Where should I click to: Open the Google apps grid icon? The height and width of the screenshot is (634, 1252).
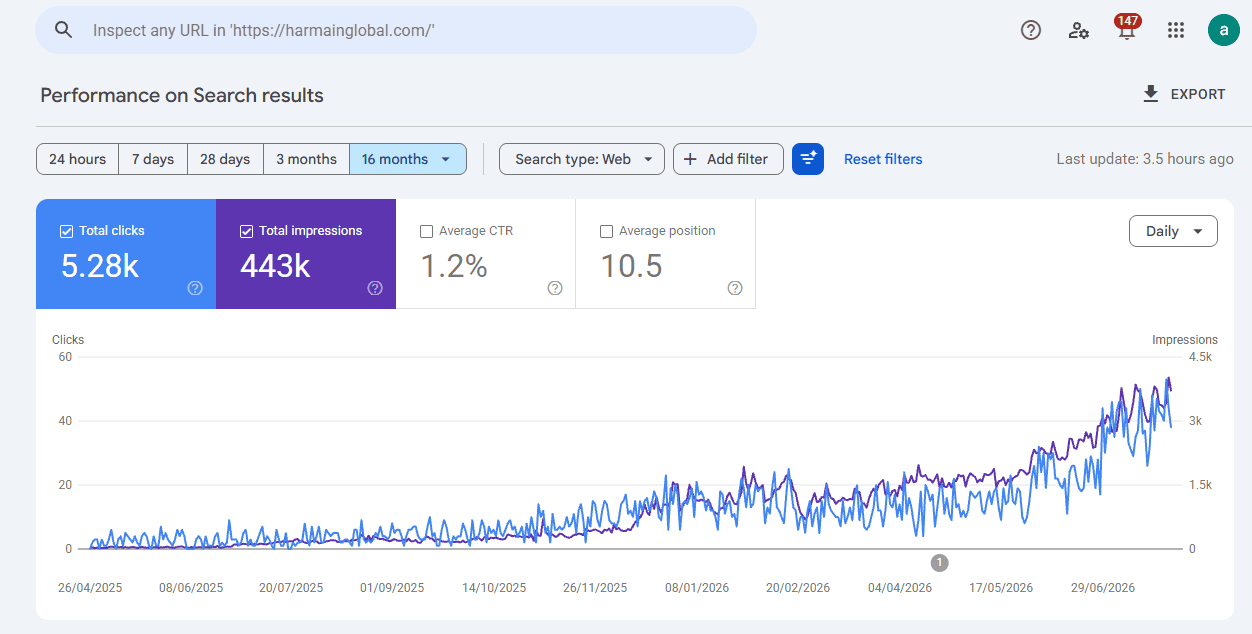(1176, 30)
